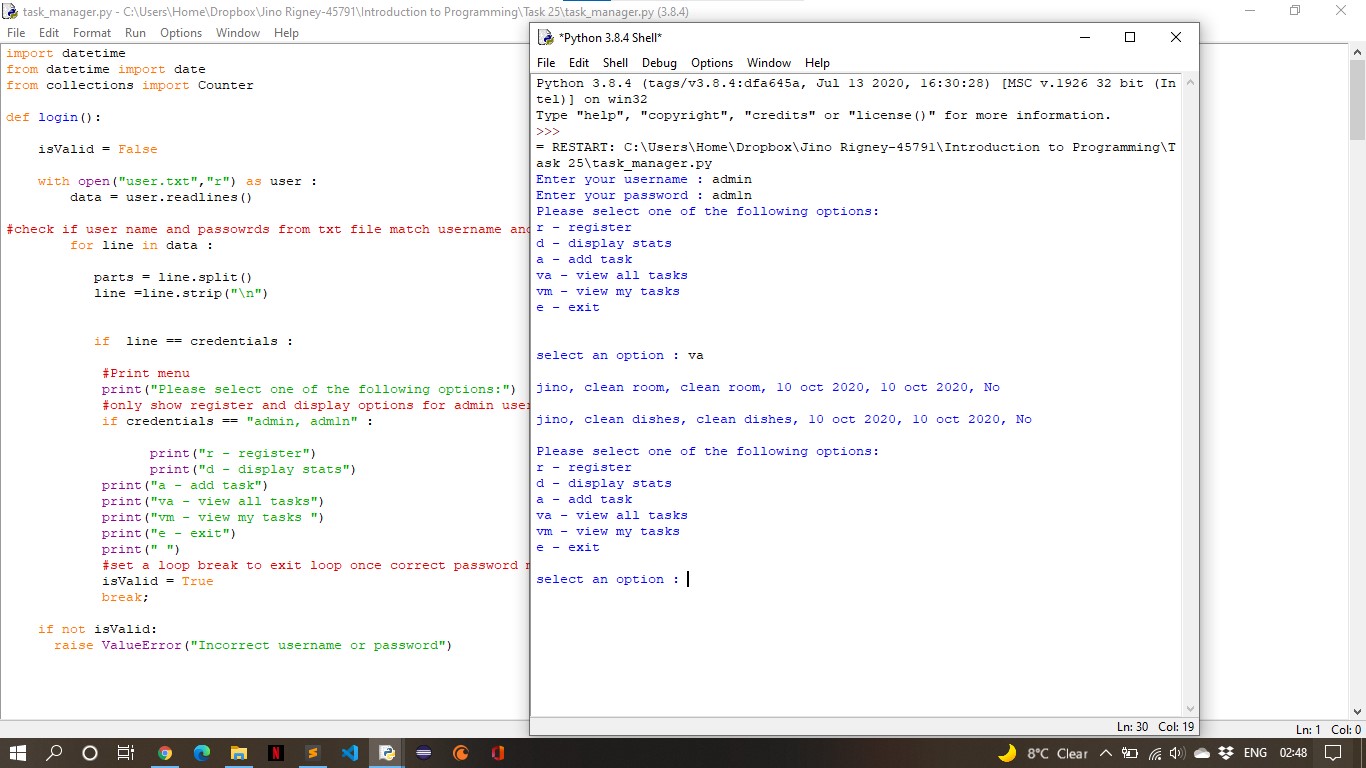
Task: Open the Windows Start menu
Action: [x=18, y=753]
